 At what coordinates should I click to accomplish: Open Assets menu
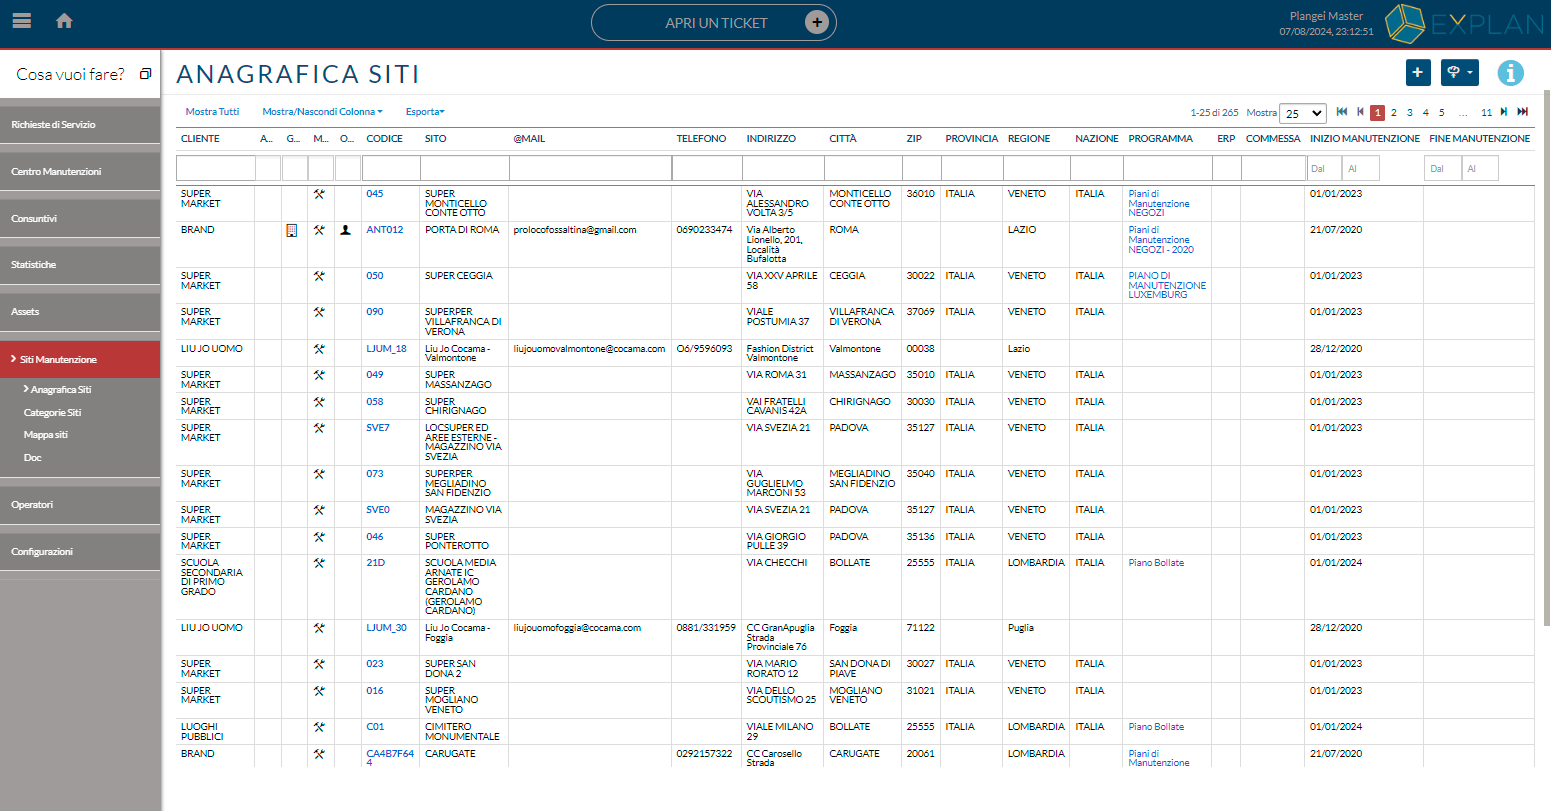80,312
